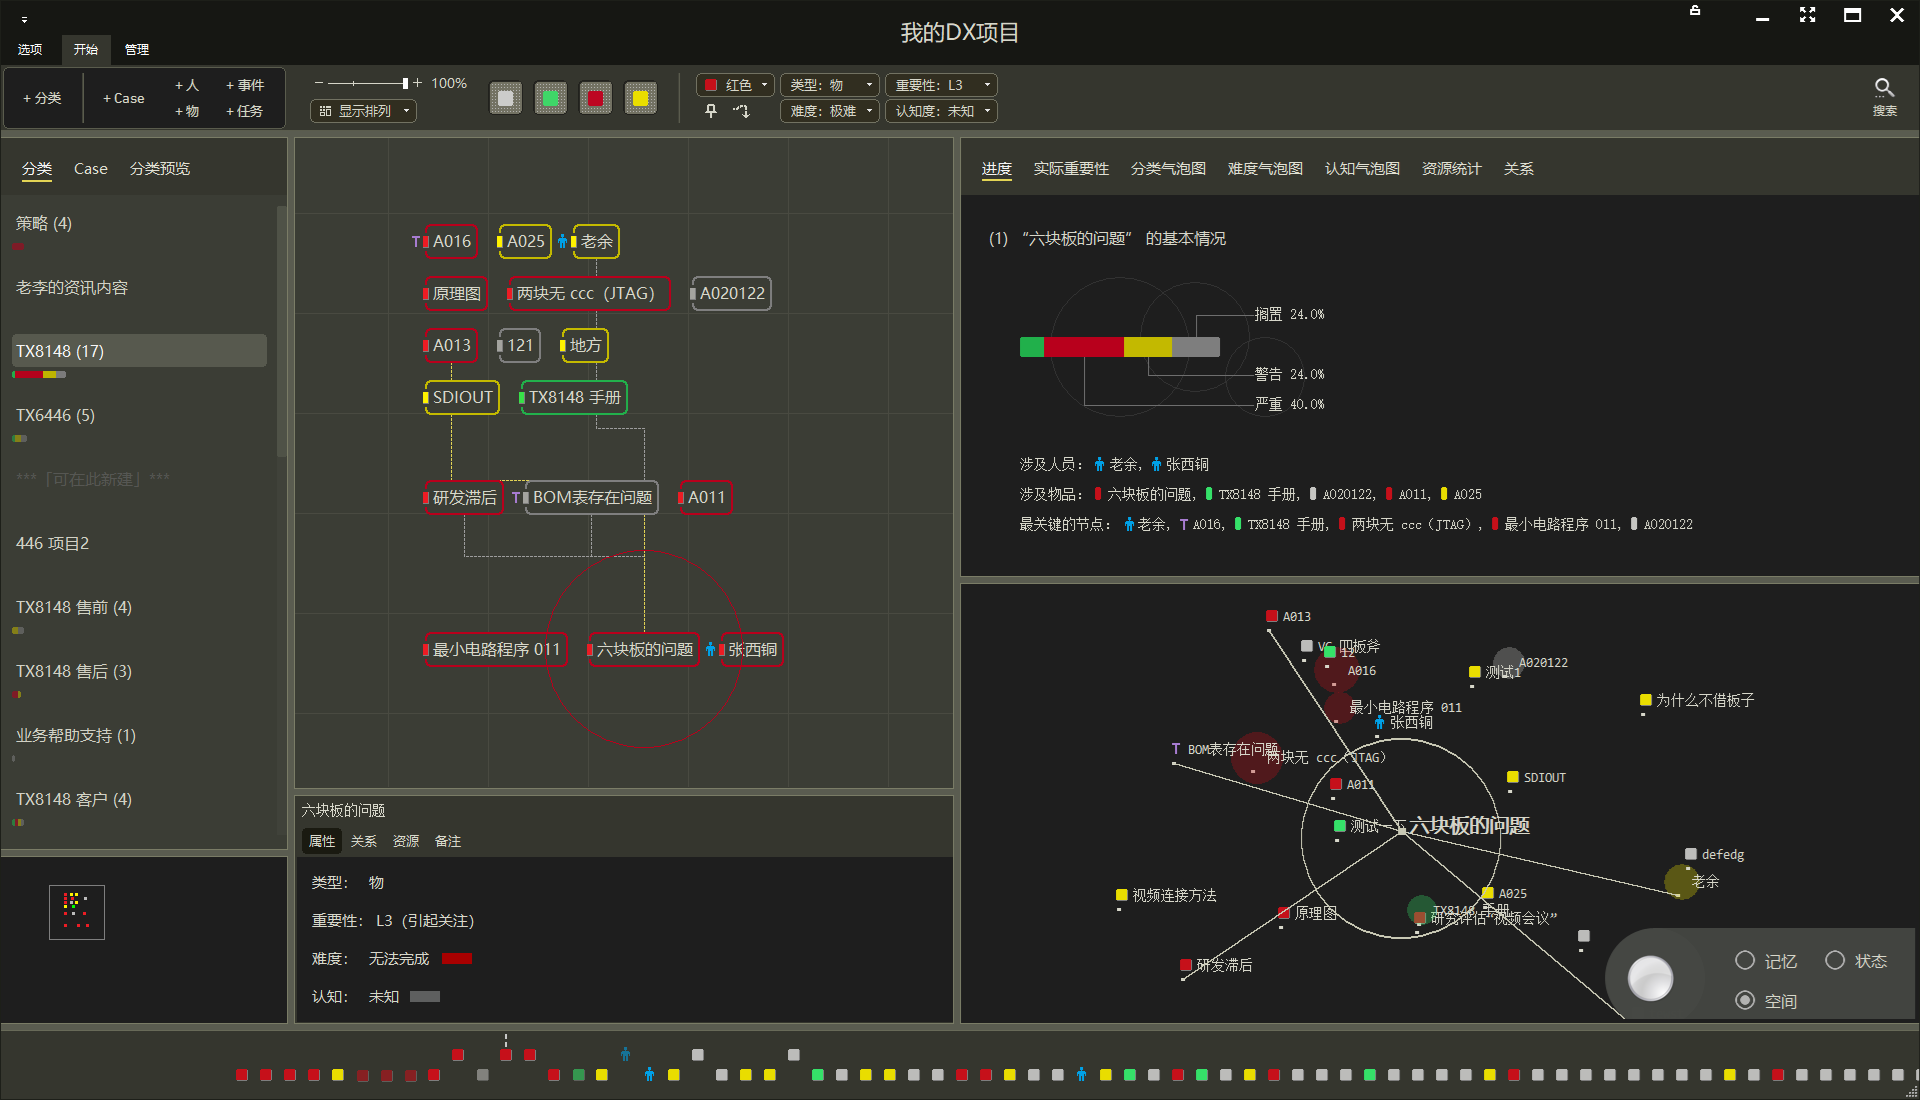Switch to the 分类预览 tab
The height and width of the screenshot is (1100, 1920).
tap(160, 169)
